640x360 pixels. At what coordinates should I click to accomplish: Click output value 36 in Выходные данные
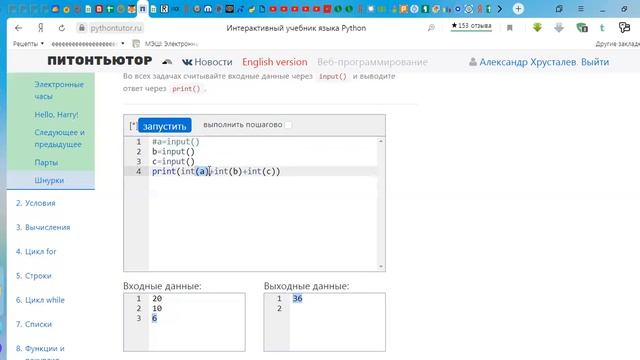pyautogui.click(x=298, y=298)
